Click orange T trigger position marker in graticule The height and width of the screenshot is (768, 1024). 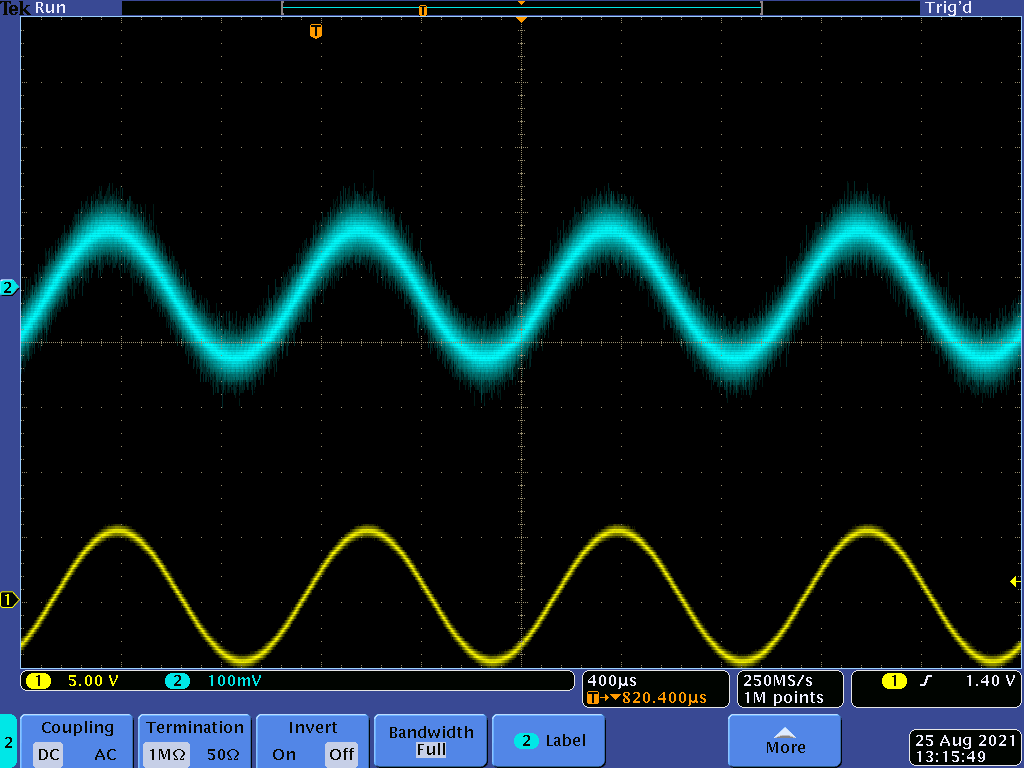click(315, 31)
